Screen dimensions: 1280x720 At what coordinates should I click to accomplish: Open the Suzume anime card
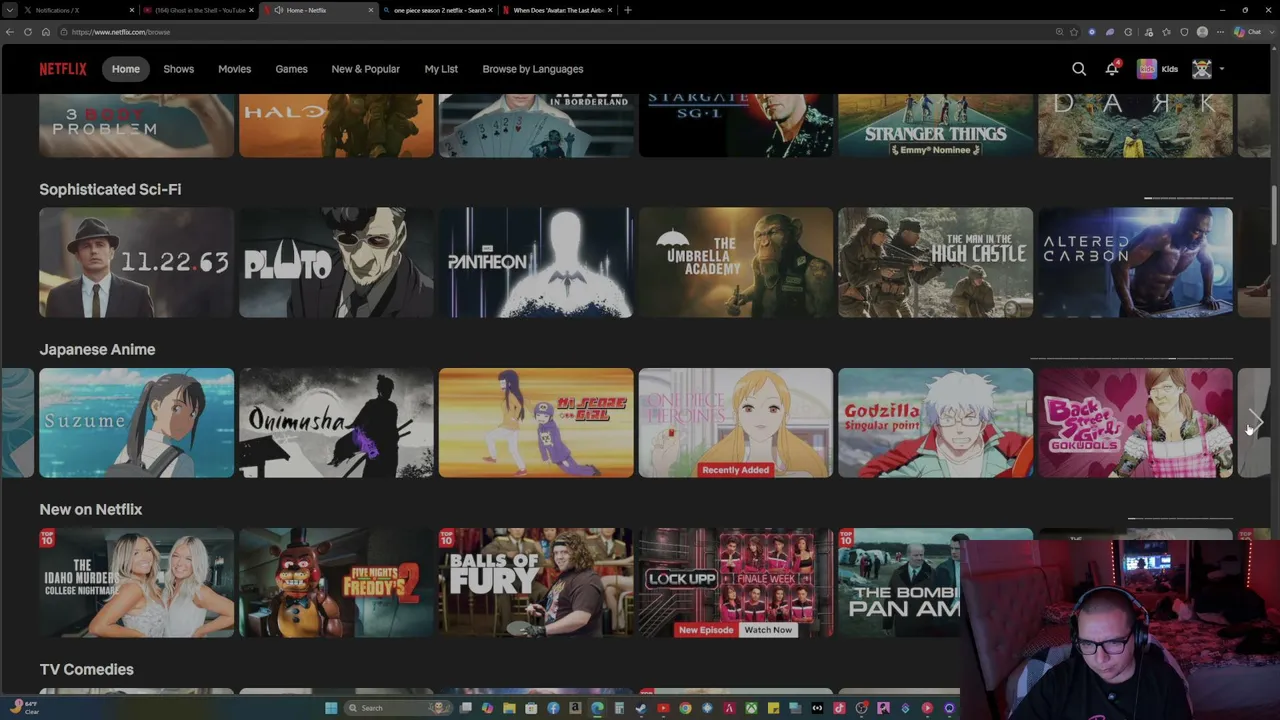tap(136, 423)
